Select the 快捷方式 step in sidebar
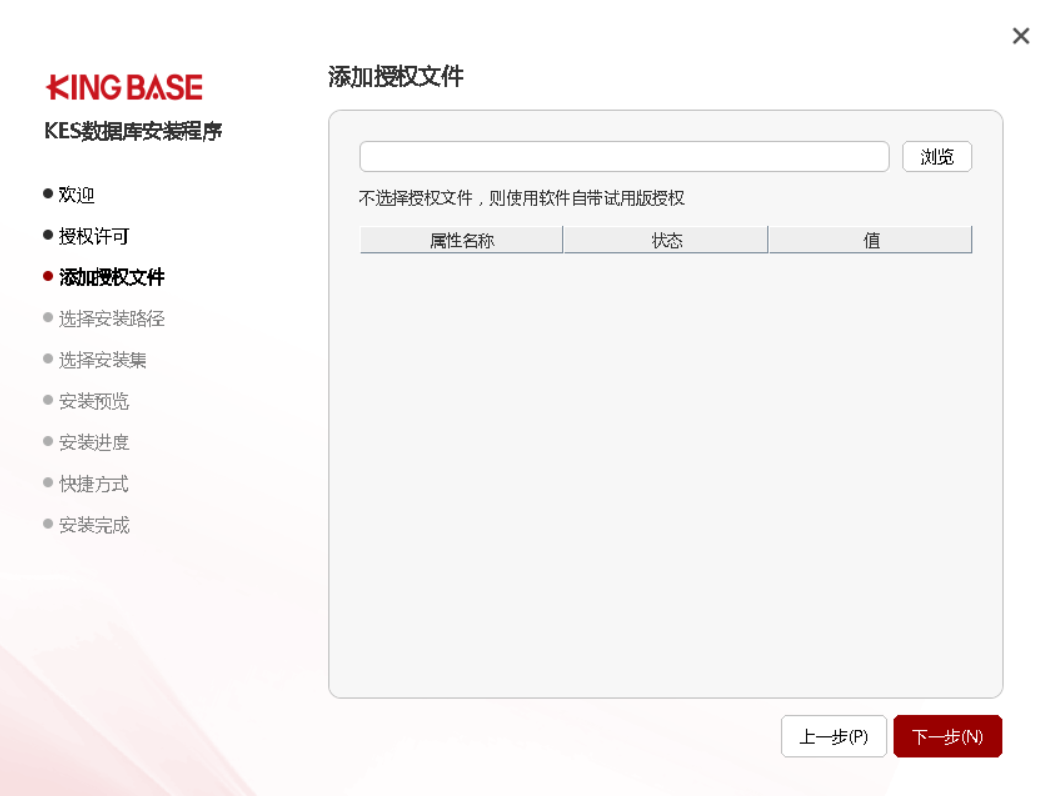The width and height of the screenshot is (1053, 796). 93,485
